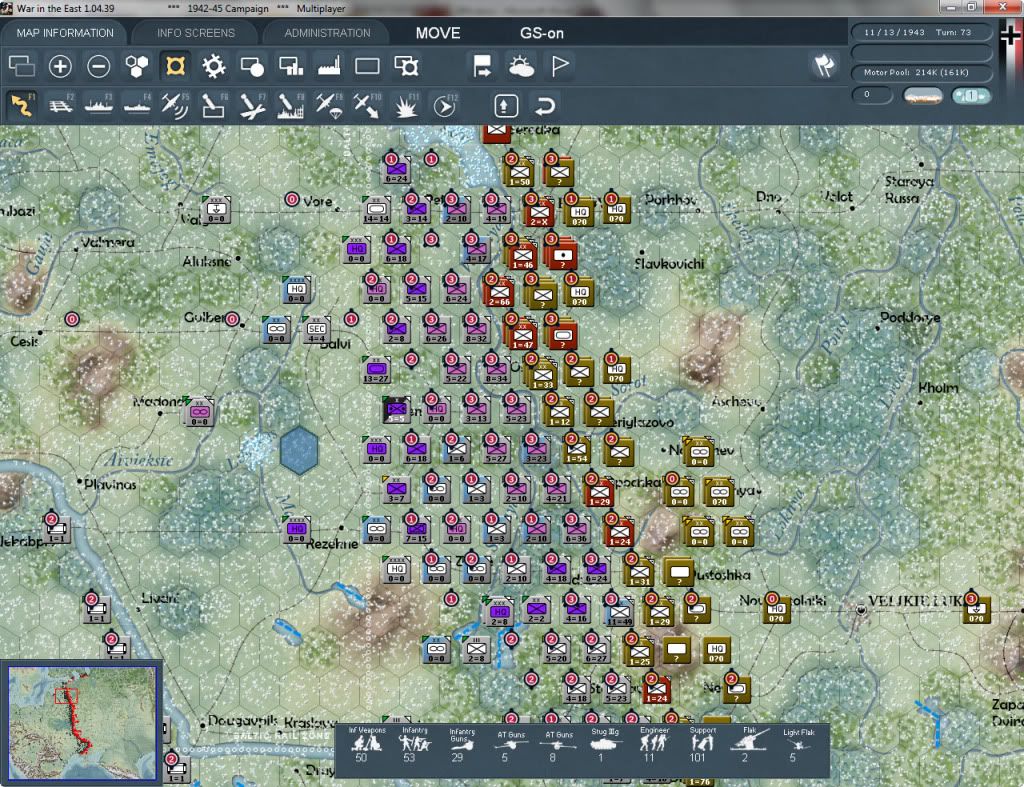Select the F6 Bomb Unit mode icon
Screen dimensions: 1024x787
pyautogui.click(x=214, y=105)
